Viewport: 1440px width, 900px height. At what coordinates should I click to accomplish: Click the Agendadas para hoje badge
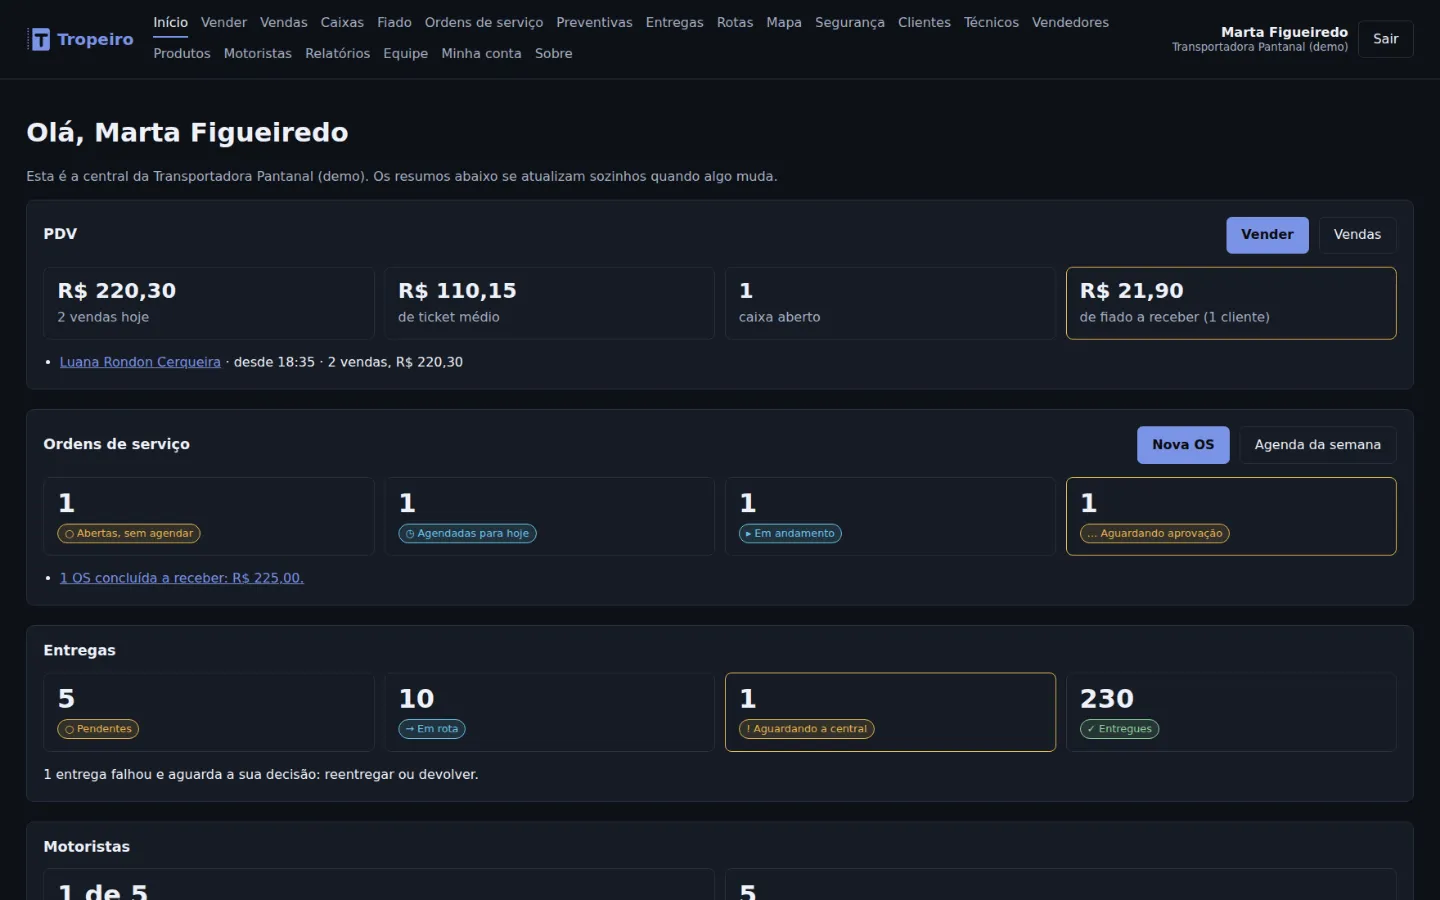click(467, 534)
